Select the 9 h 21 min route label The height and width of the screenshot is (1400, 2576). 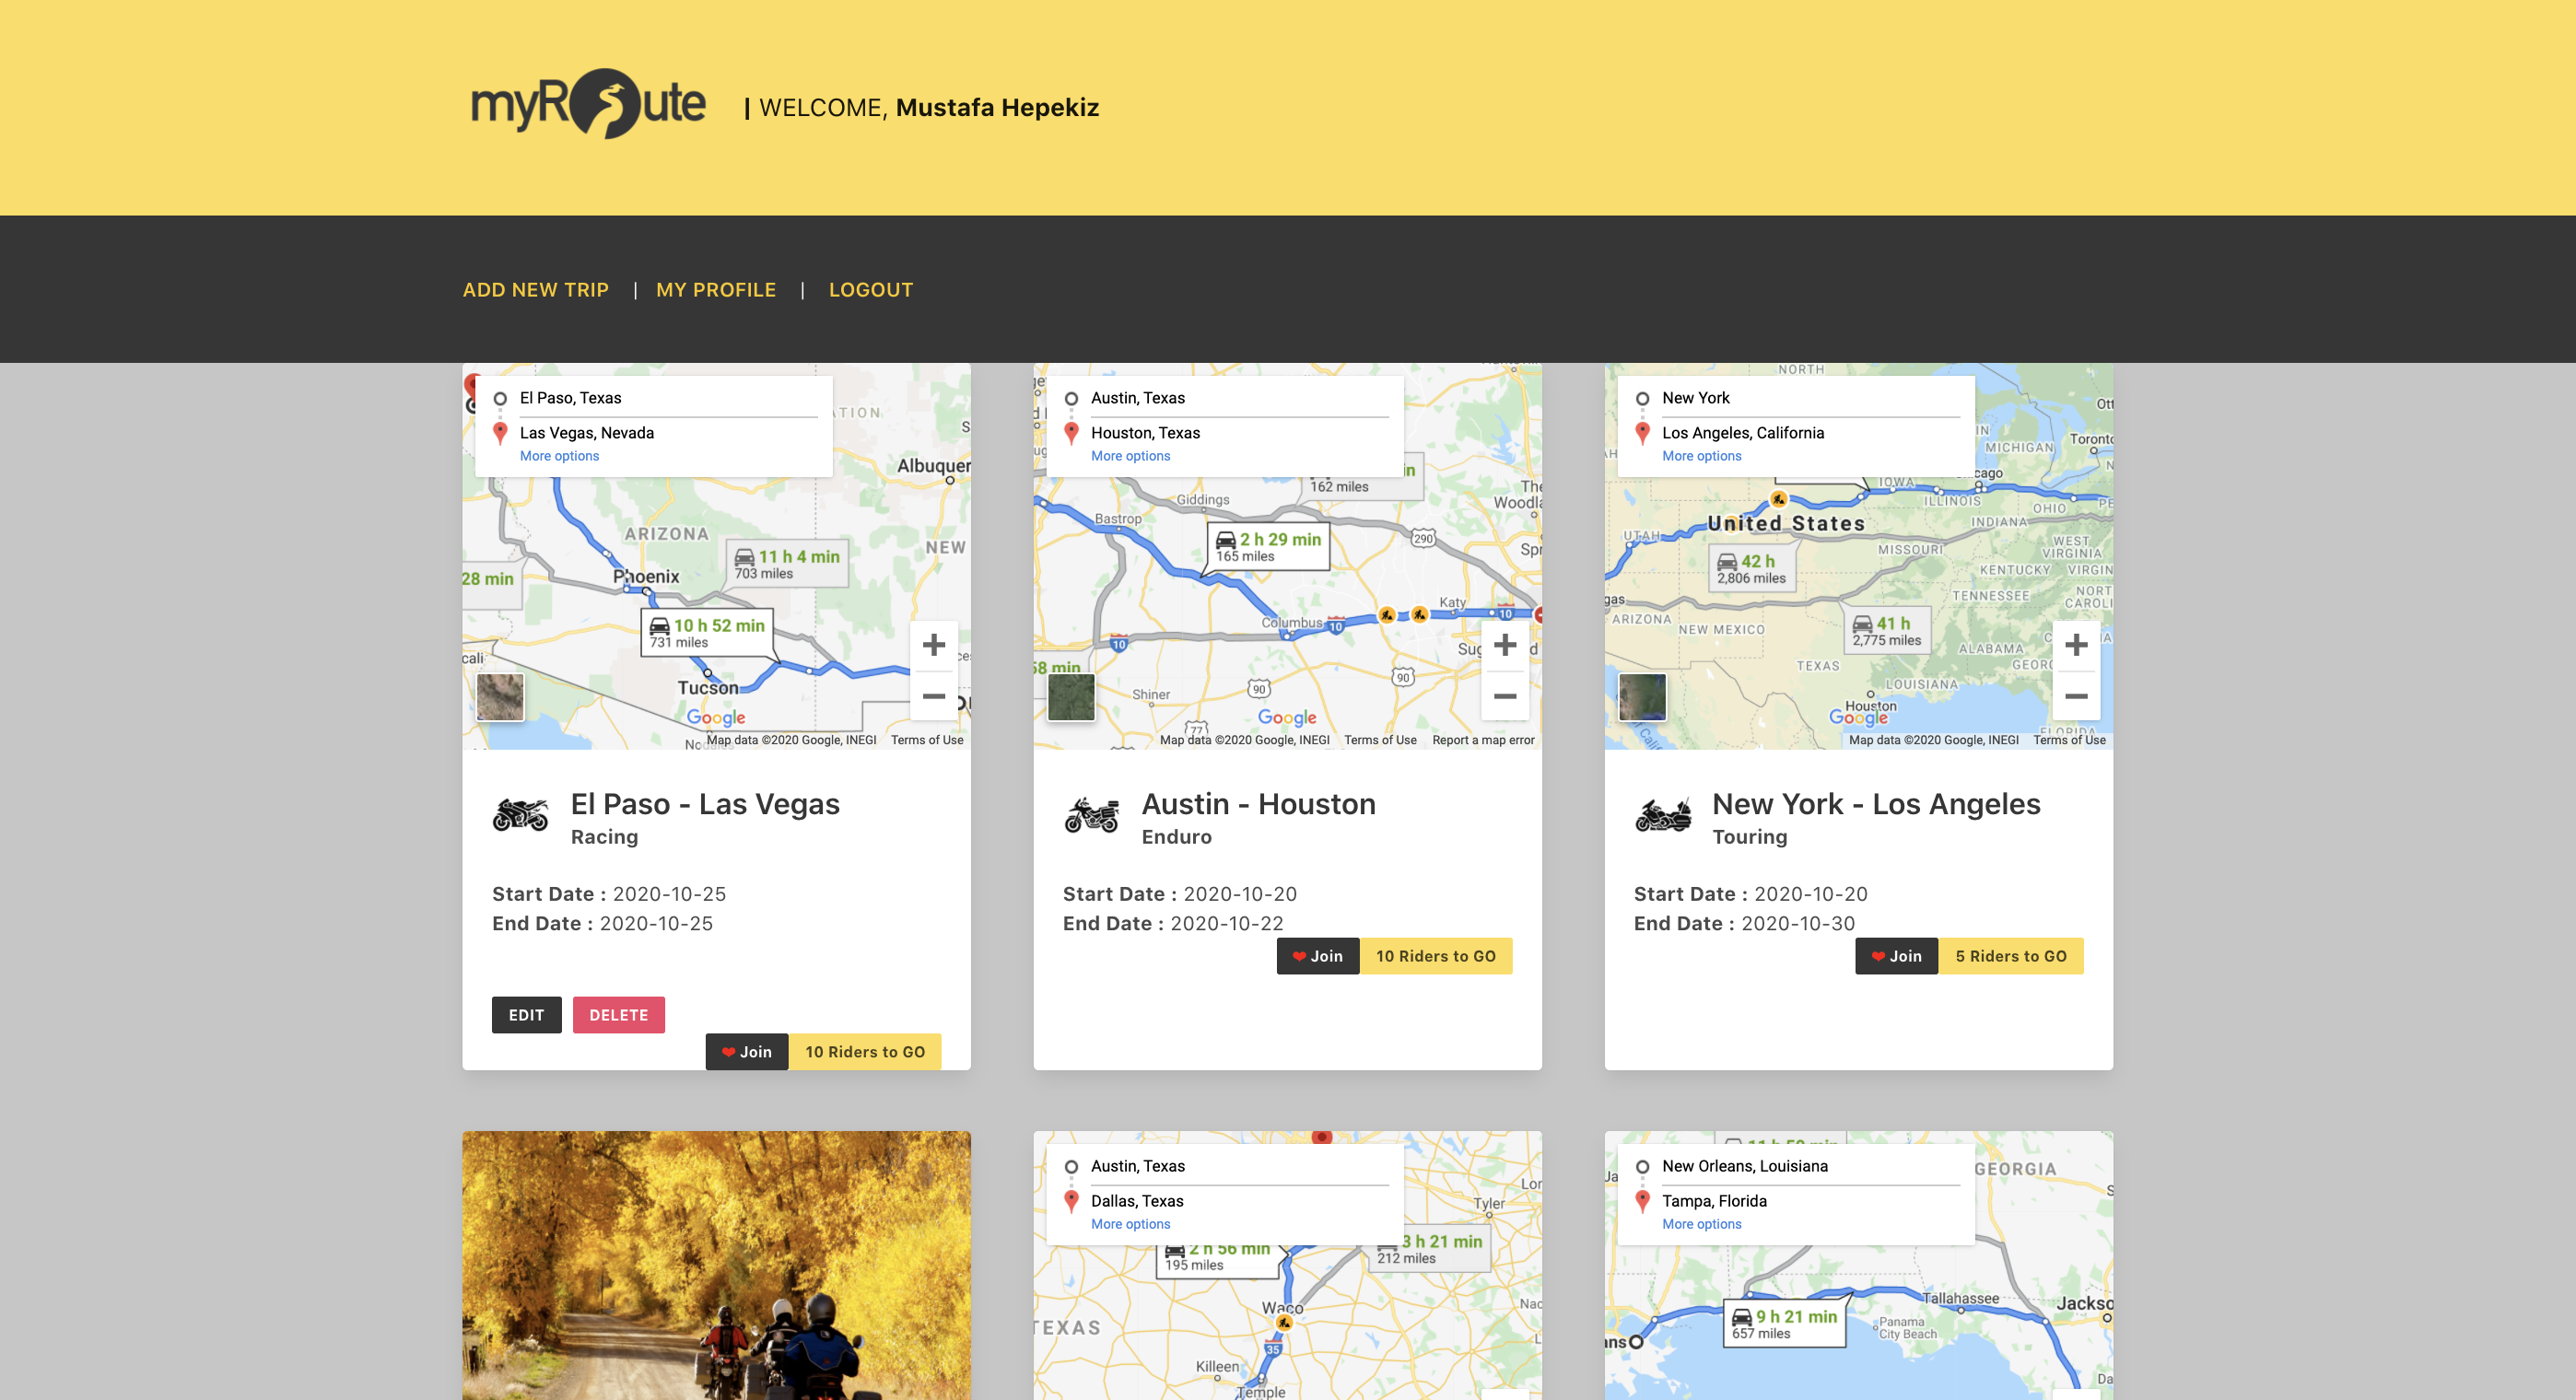1784,1324
